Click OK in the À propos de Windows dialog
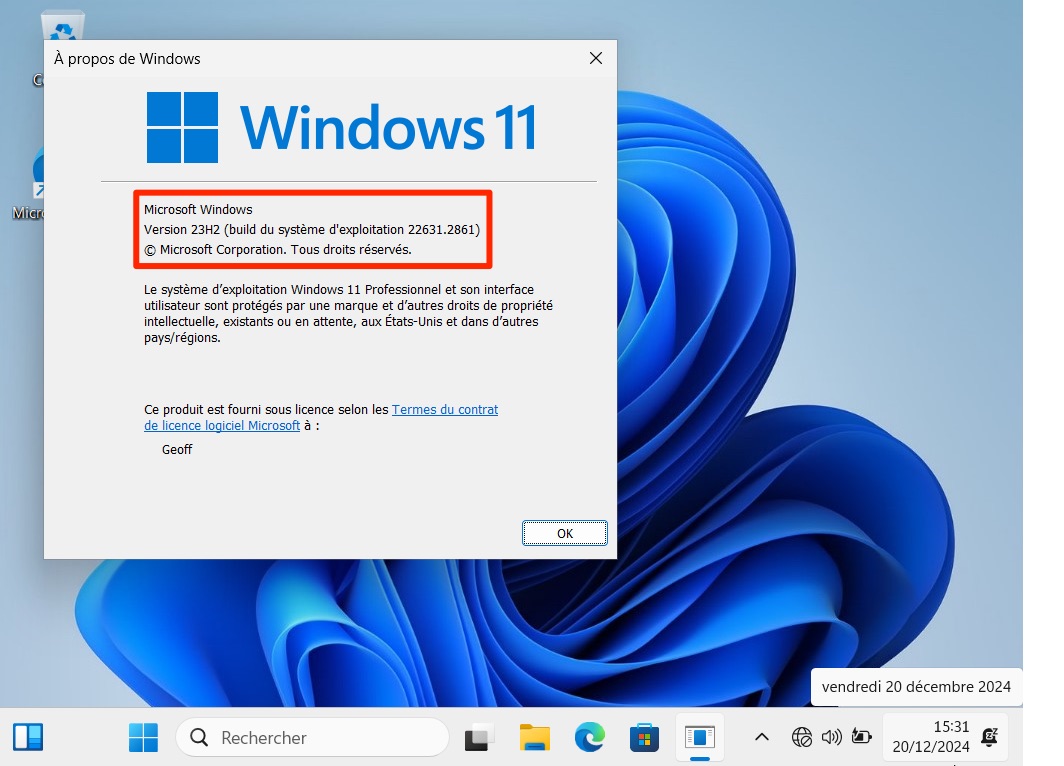 click(x=565, y=533)
